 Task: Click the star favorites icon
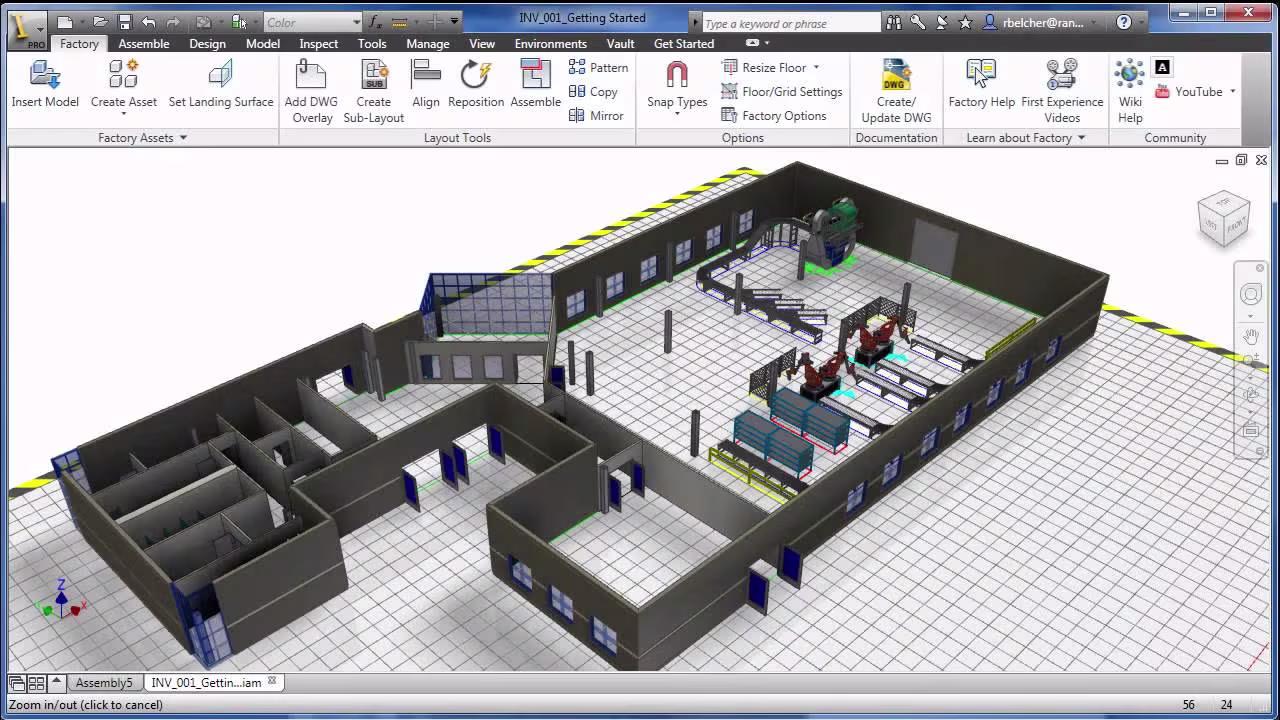(965, 22)
